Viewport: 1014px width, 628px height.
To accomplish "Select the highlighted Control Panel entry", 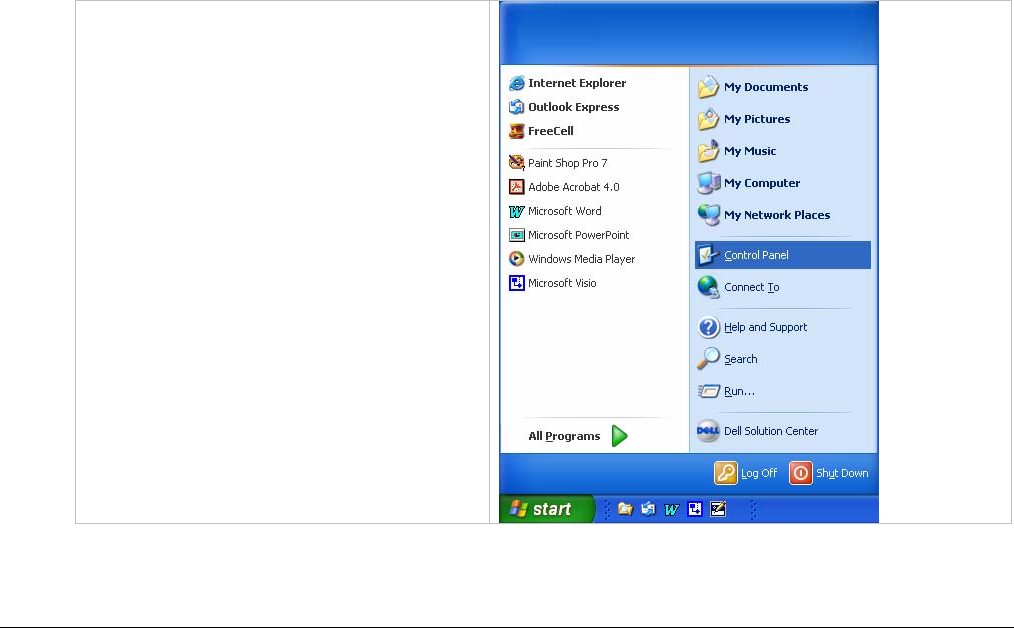I will [782, 255].
